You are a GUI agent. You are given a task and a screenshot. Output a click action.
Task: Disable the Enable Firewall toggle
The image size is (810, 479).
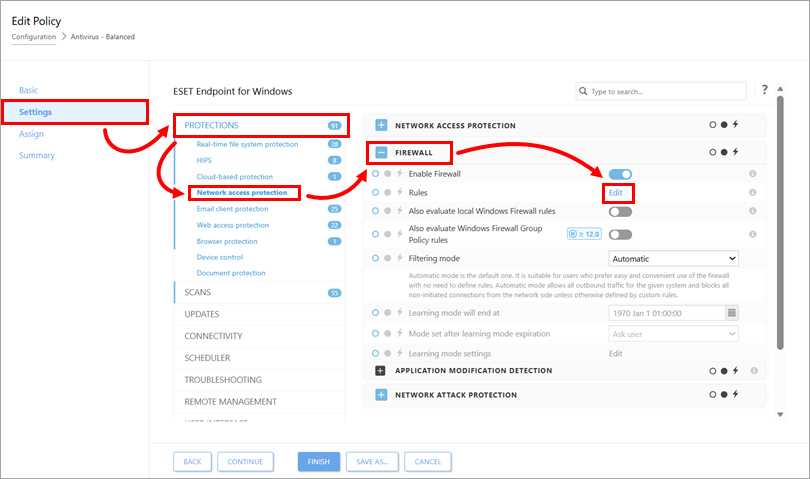pyautogui.click(x=620, y=174)
